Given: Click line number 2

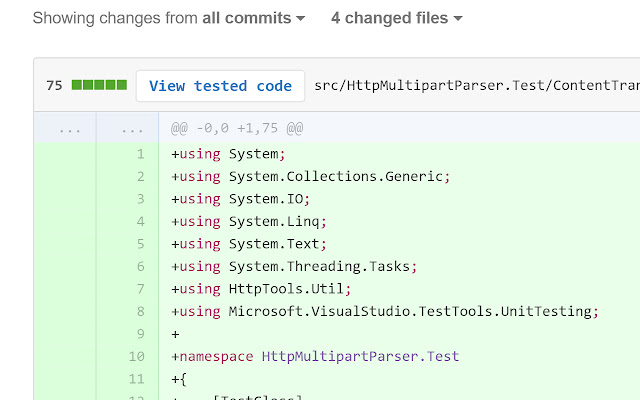Looking at the screenshot, I should [140, 176].
